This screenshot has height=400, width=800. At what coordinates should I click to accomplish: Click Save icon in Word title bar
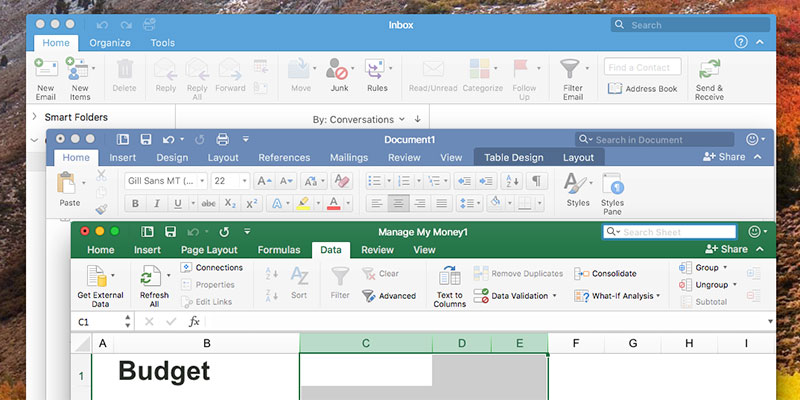[146, 139]
